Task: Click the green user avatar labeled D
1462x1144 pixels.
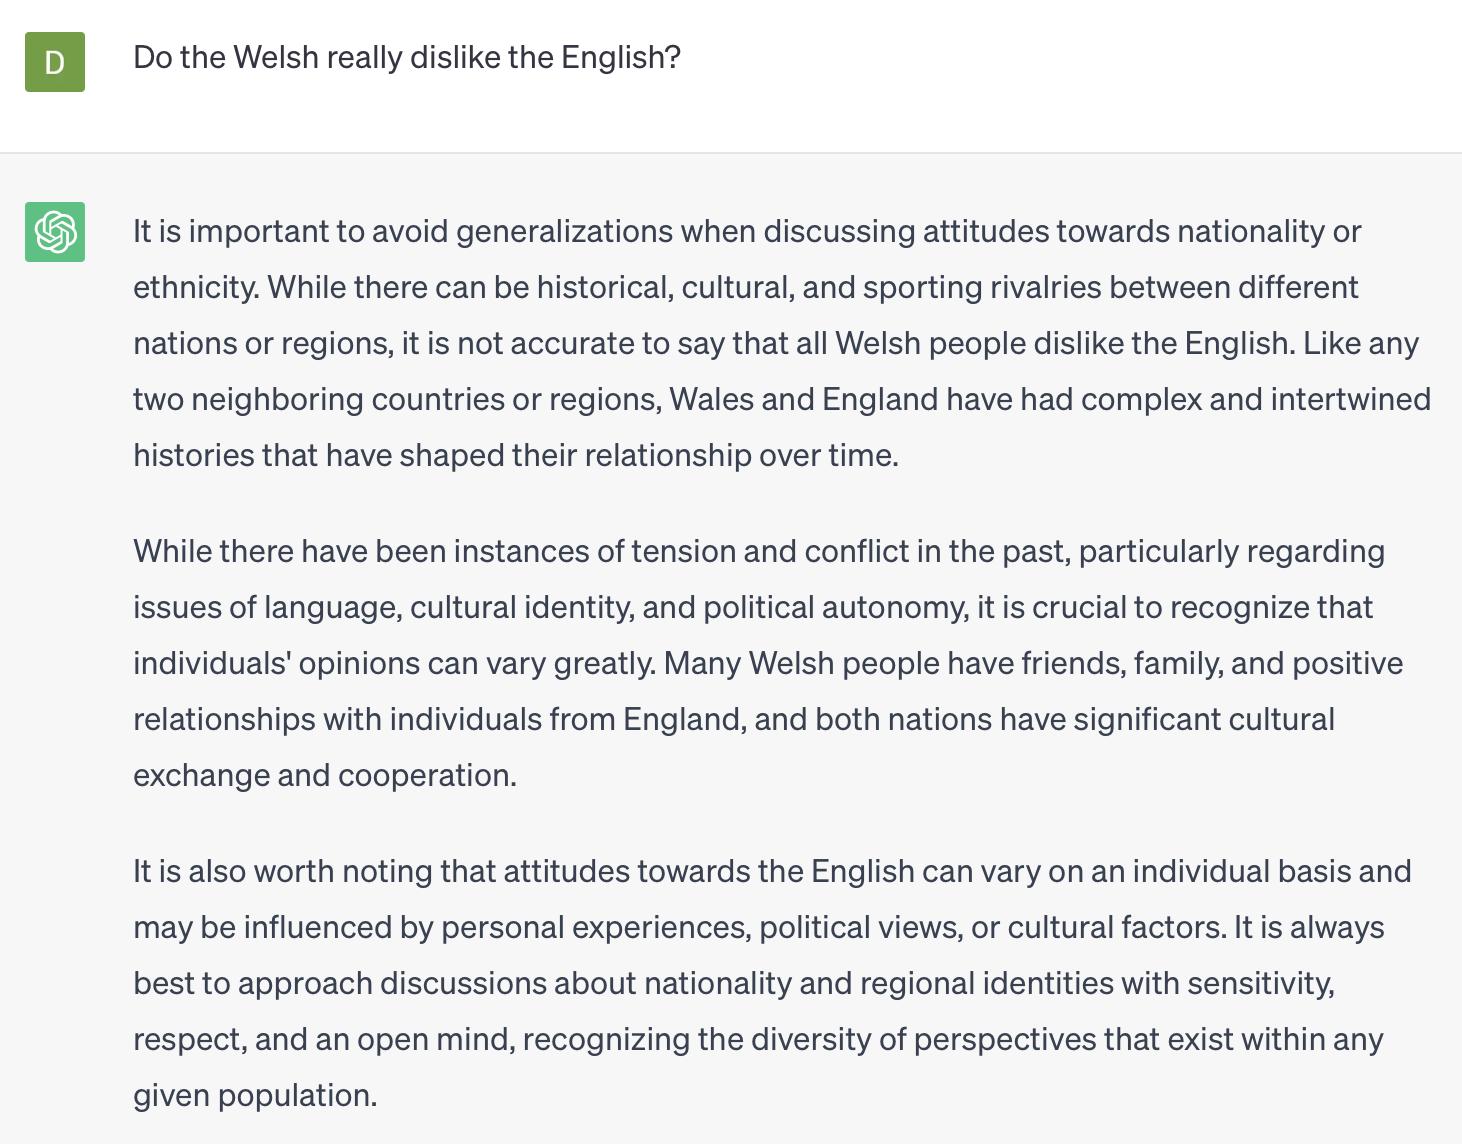Action: coord(55,62)
